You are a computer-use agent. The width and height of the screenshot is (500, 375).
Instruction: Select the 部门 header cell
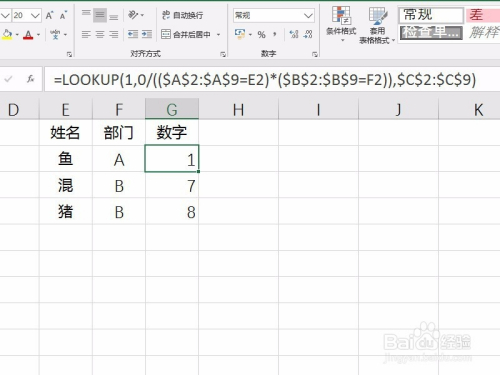[x=119, y=132]
